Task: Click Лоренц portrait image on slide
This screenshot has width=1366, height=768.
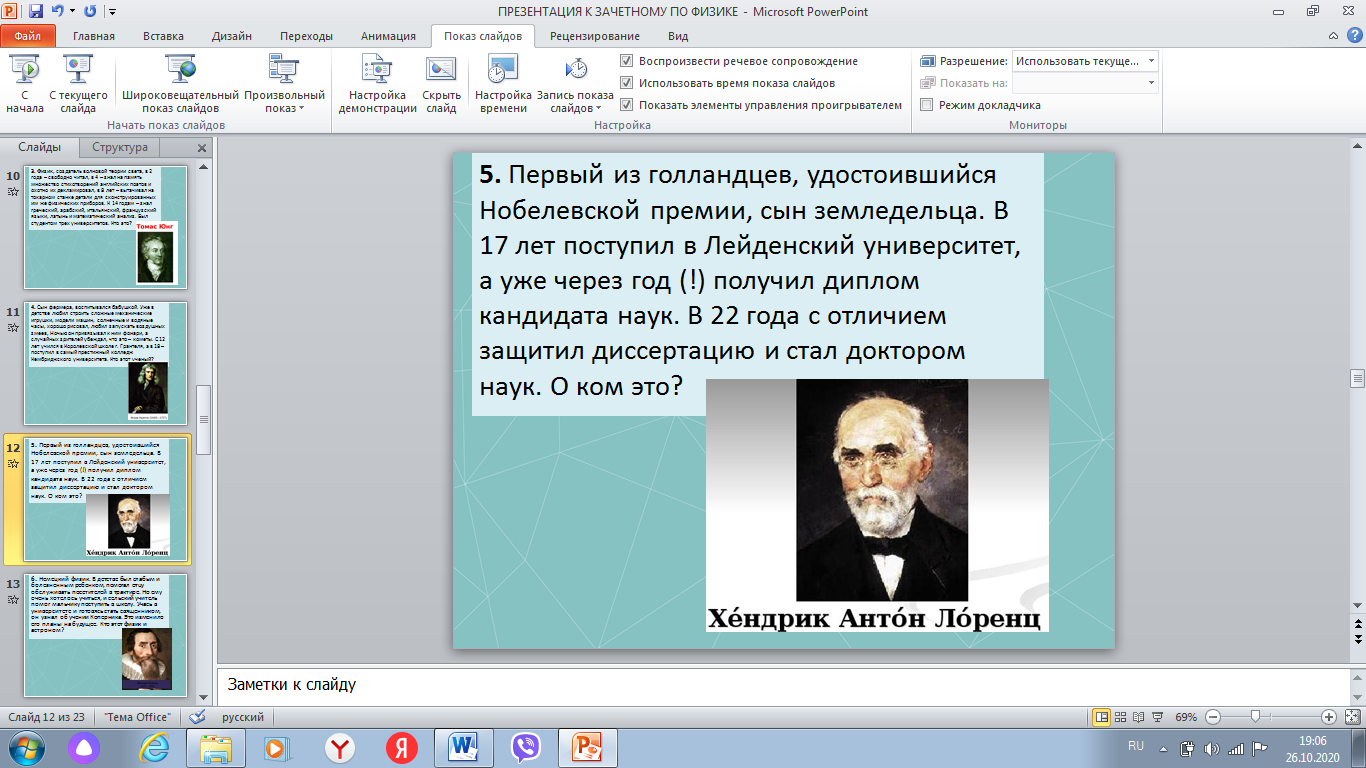Action: (x=877, y=505)
